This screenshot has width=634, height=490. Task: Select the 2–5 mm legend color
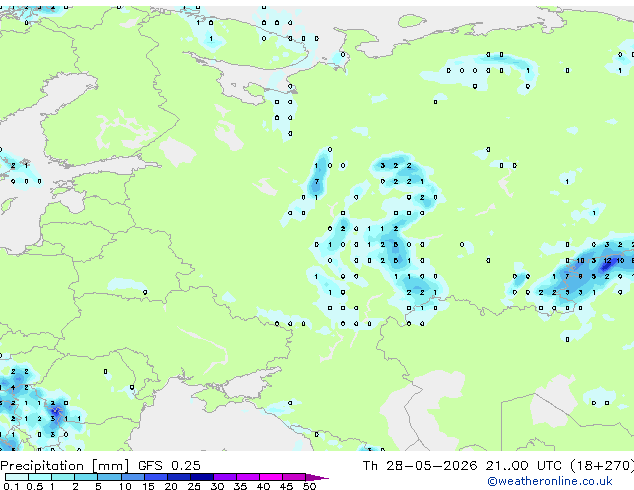[86, 477]
